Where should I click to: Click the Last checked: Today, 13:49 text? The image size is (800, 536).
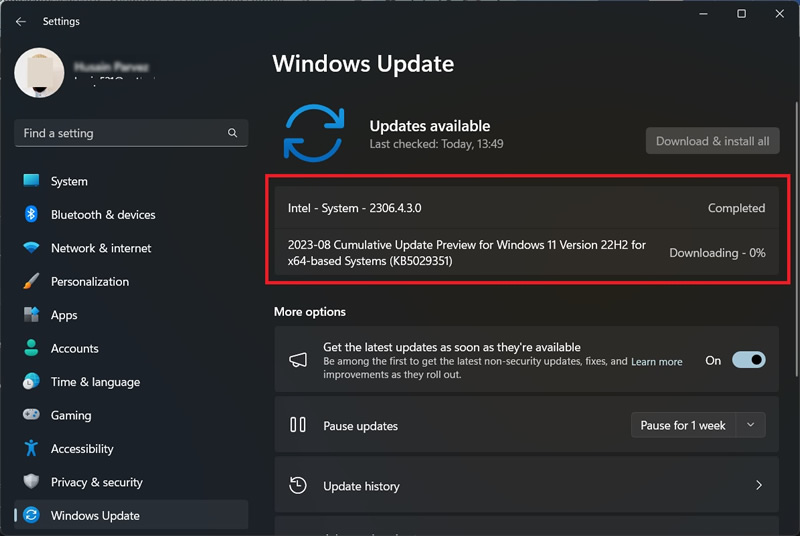click(436, 144)
